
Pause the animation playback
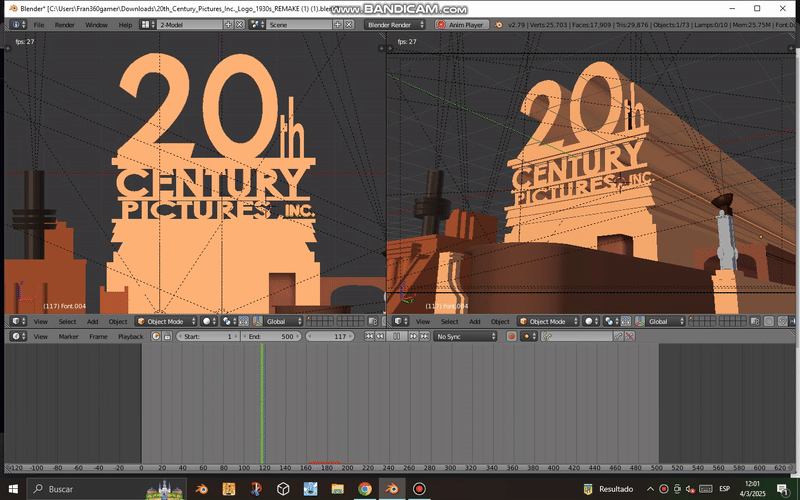(396, 336)
